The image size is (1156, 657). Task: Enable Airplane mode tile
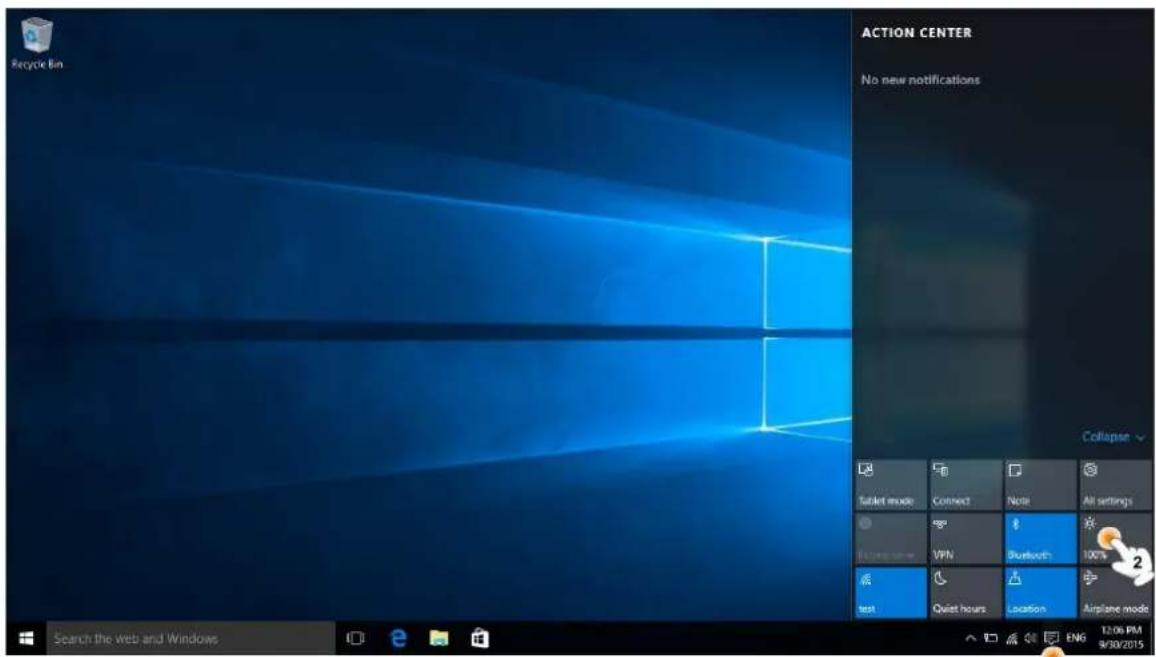click(x=1115, y=593)
